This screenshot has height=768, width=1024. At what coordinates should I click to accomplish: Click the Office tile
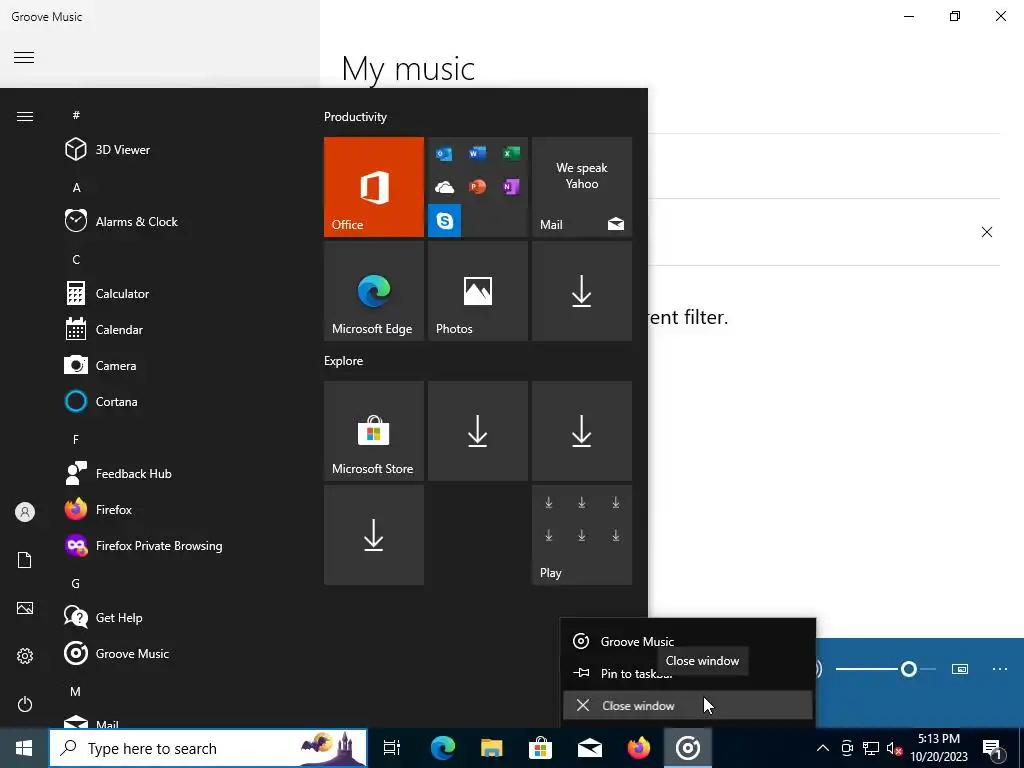pyautogui.click(x=374, y=187)
